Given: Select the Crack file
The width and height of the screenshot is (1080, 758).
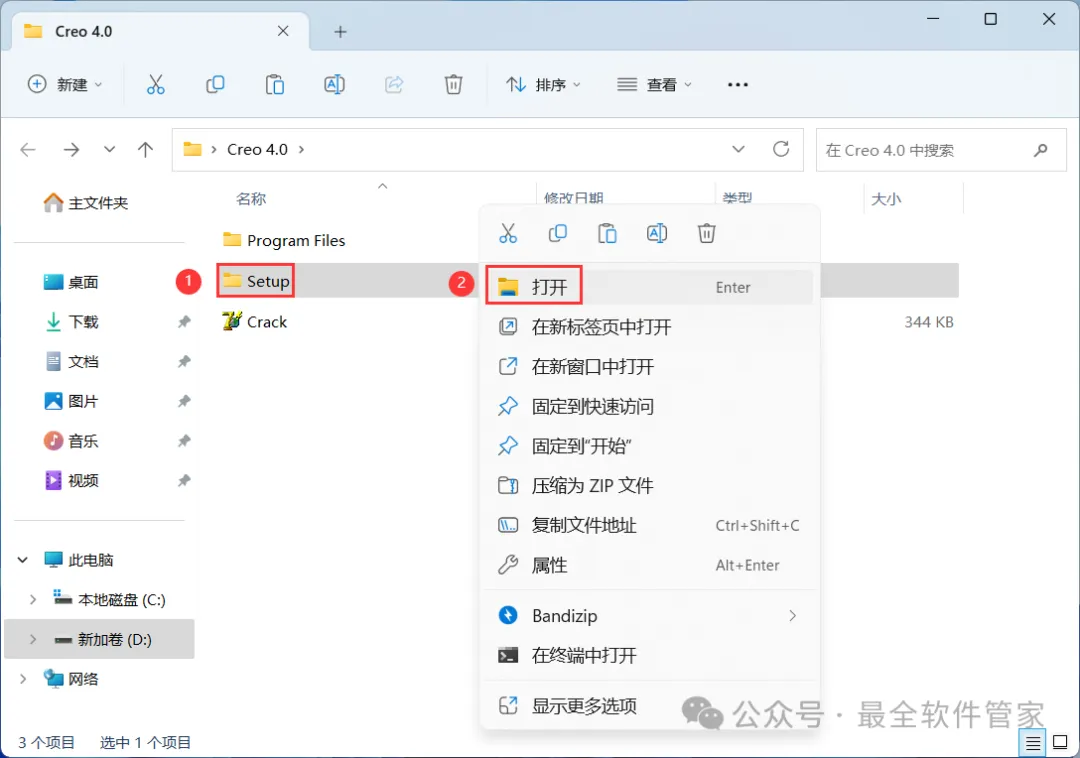Looking at the screenshot, I should coord(254,322).
